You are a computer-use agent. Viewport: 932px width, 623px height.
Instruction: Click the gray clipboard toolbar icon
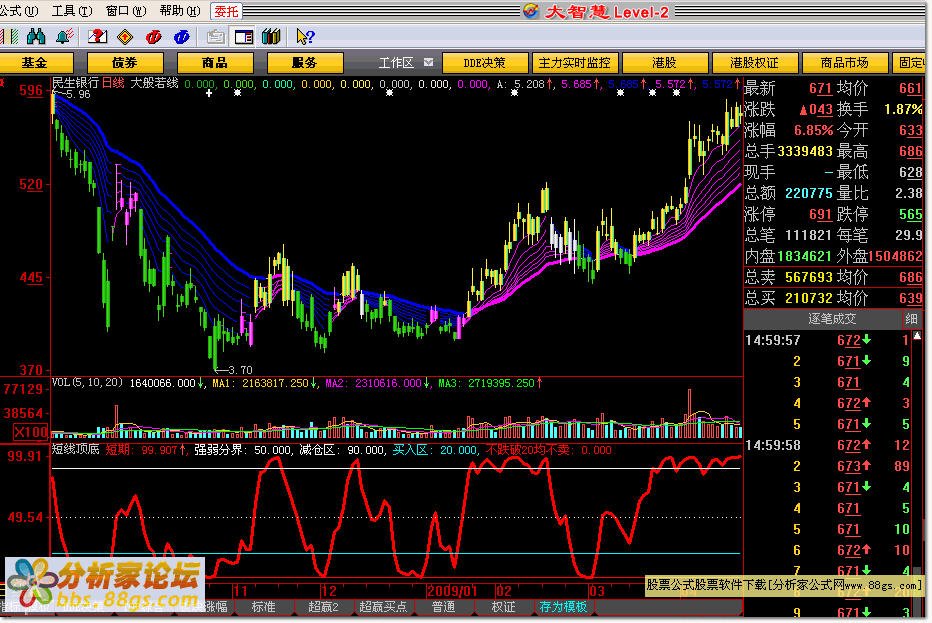tap(215, 37)
